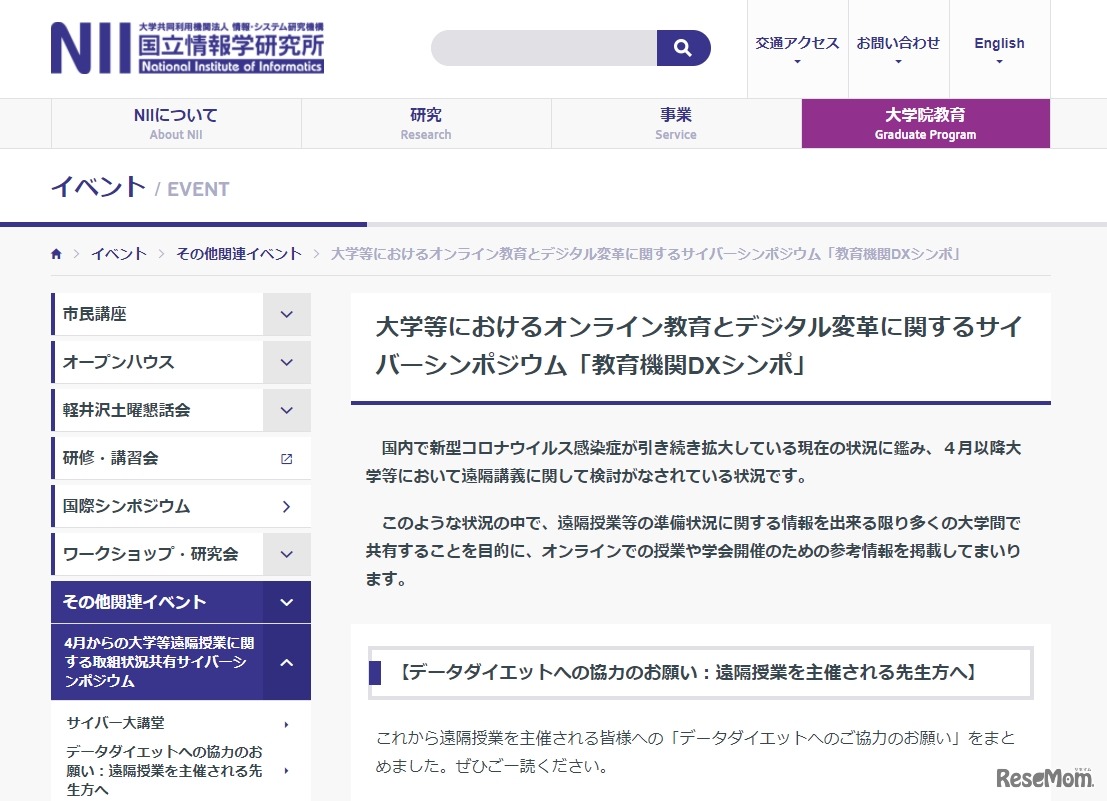
Task: Expand the ワークショップ・研究会 section chevron
Action: click(286, 554)
